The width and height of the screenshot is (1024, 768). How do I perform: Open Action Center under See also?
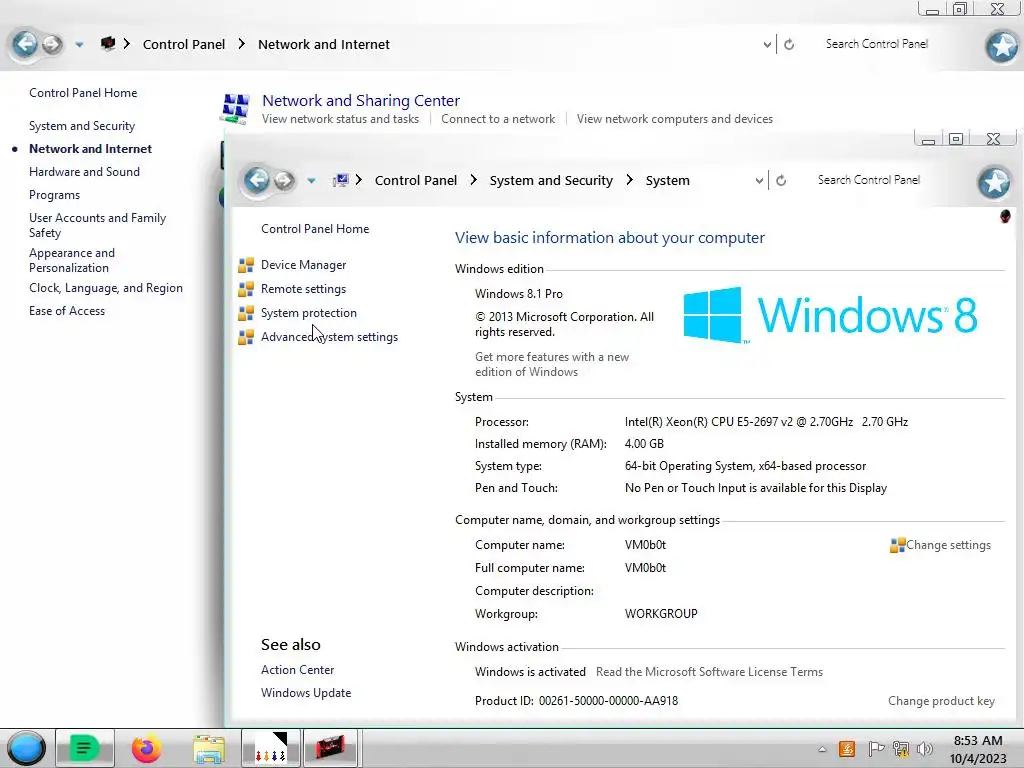click(297, 670)
